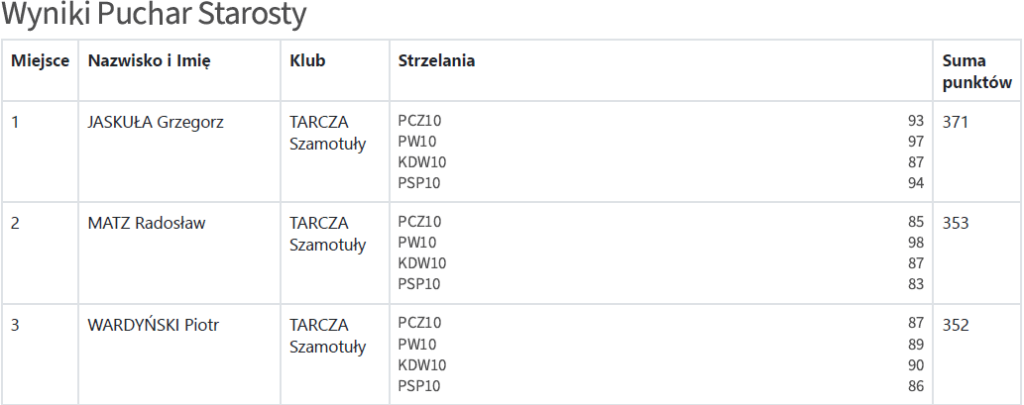
Task: Click the PSP10 score 83 for Matz
Action: 916,284
